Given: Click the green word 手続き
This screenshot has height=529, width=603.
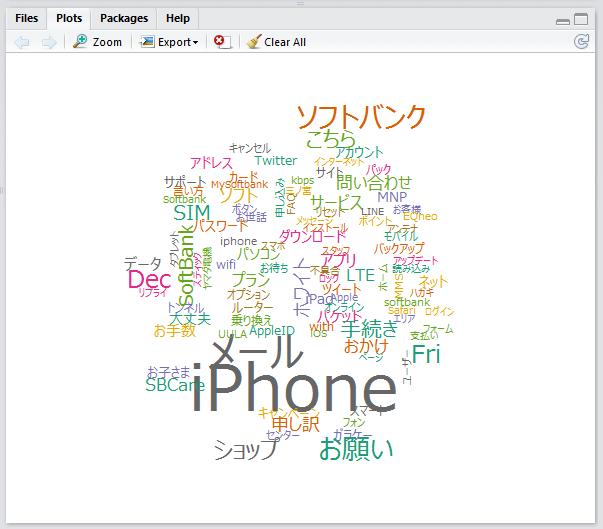Looking at the screenshot, I should 369,329.
